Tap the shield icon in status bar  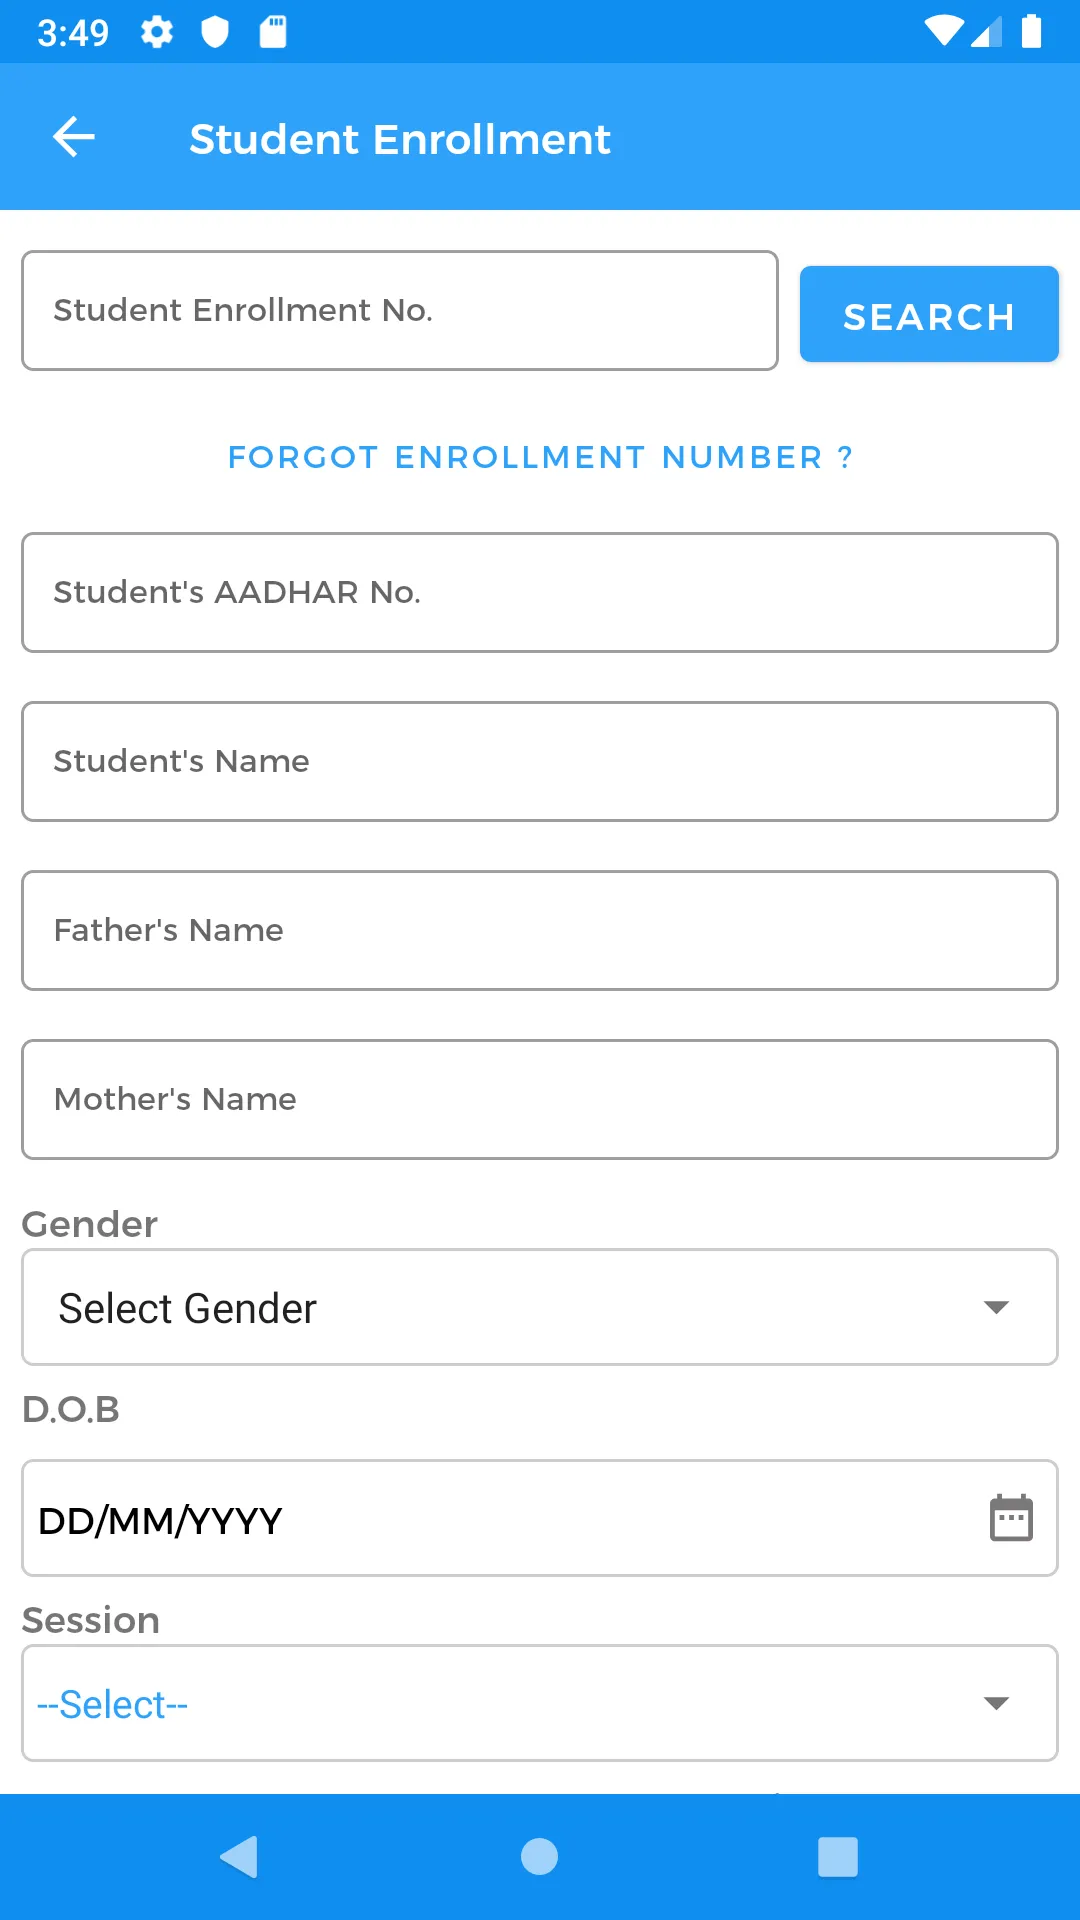pyautogui.click(x=215, y=33)
